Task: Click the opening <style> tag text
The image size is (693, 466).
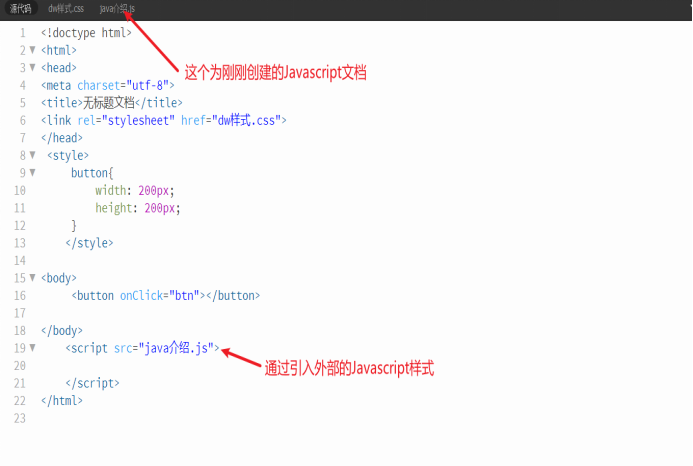Action: pyautogui.click(x=68, y=156)
